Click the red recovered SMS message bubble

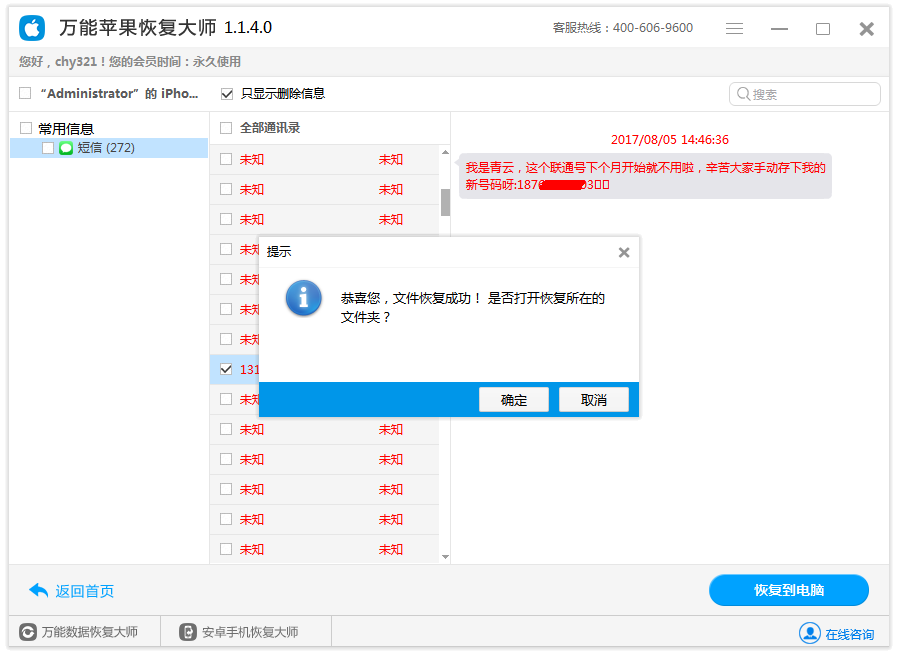645,176
